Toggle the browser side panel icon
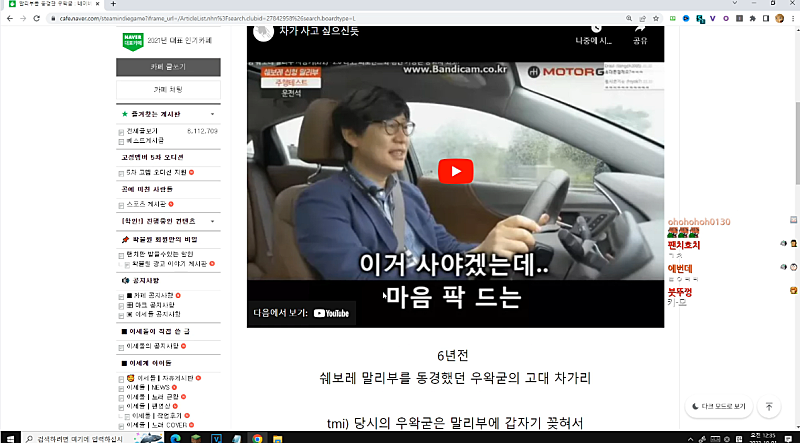The width and height of the screenshot is (800, 443). pos(766,18)
